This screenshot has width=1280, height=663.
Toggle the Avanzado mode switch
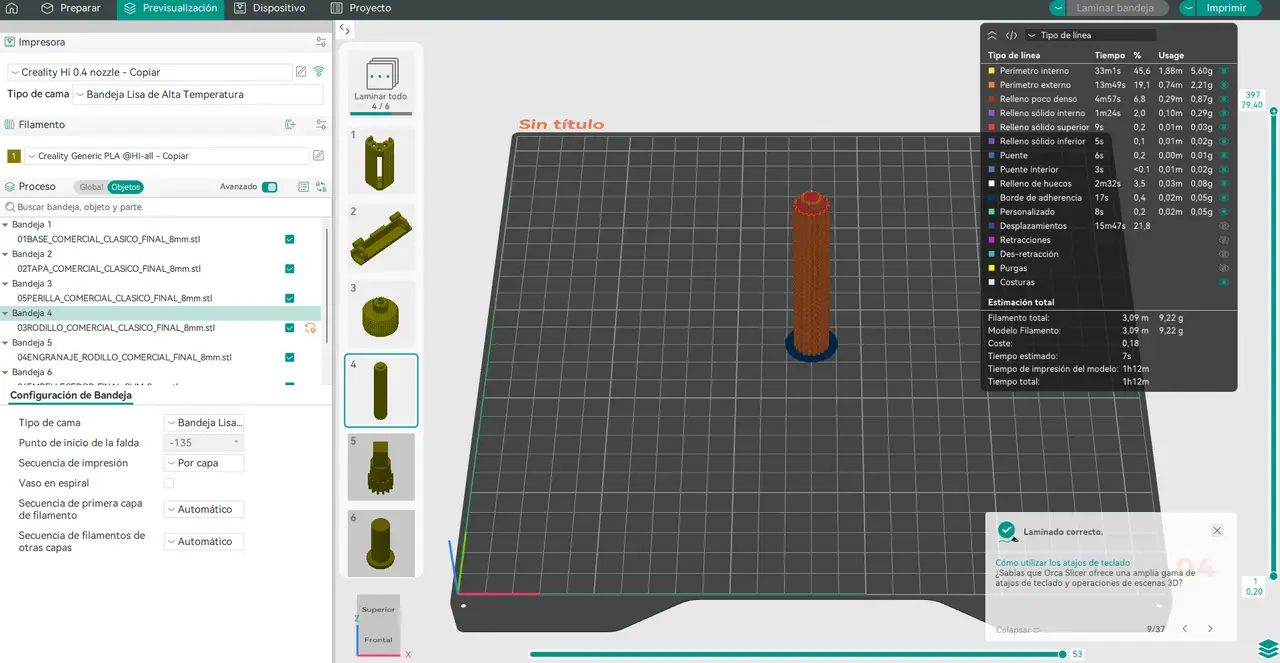coord(269,187)
